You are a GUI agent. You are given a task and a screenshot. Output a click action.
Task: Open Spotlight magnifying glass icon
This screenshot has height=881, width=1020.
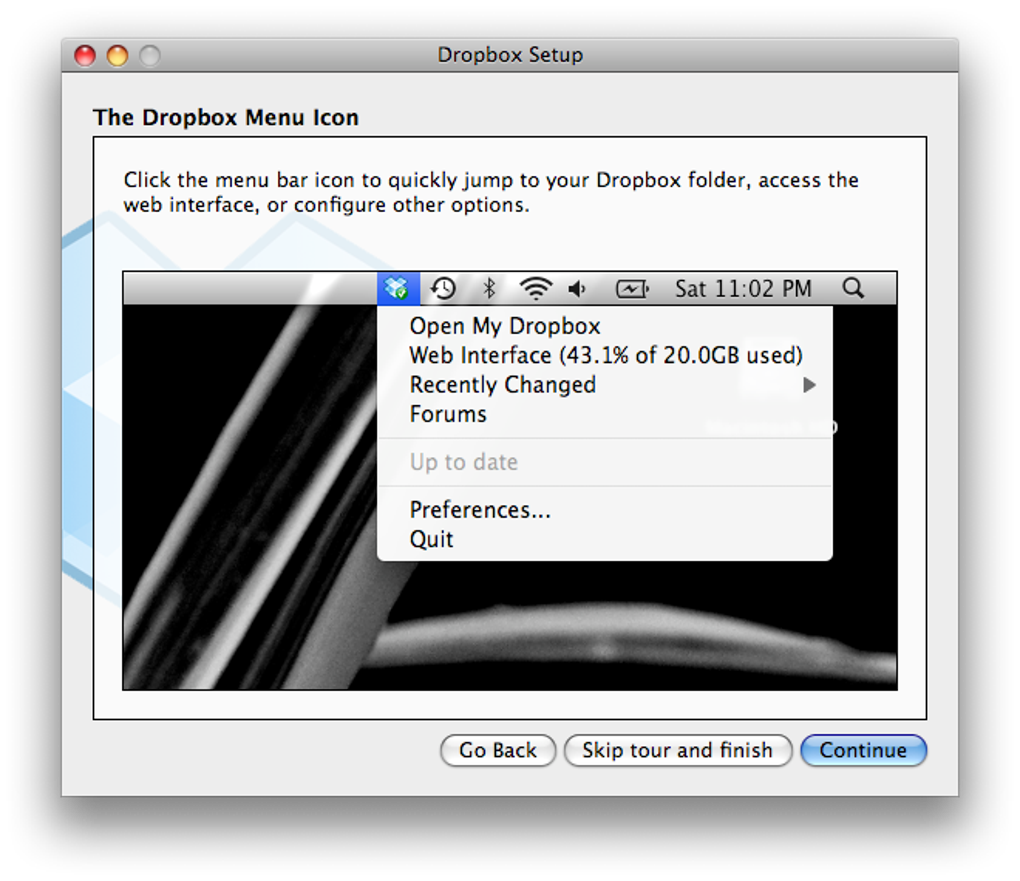(x=853, y=288)
